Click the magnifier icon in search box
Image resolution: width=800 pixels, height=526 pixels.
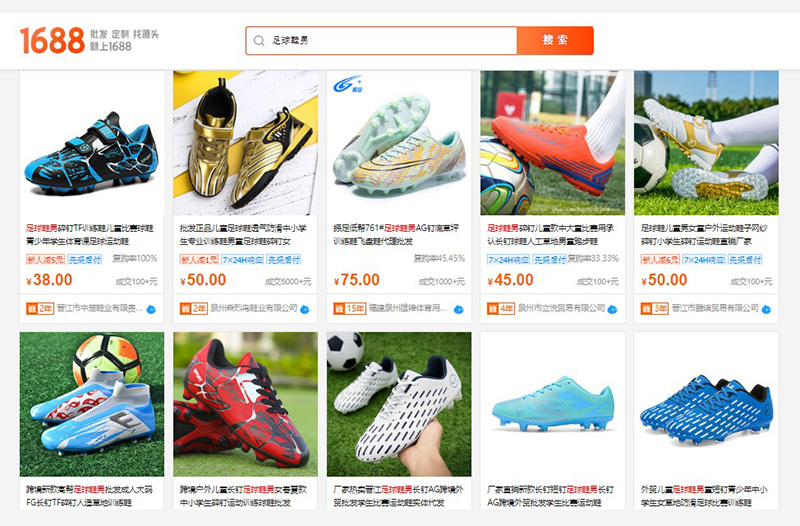click(x=259, y=41)
